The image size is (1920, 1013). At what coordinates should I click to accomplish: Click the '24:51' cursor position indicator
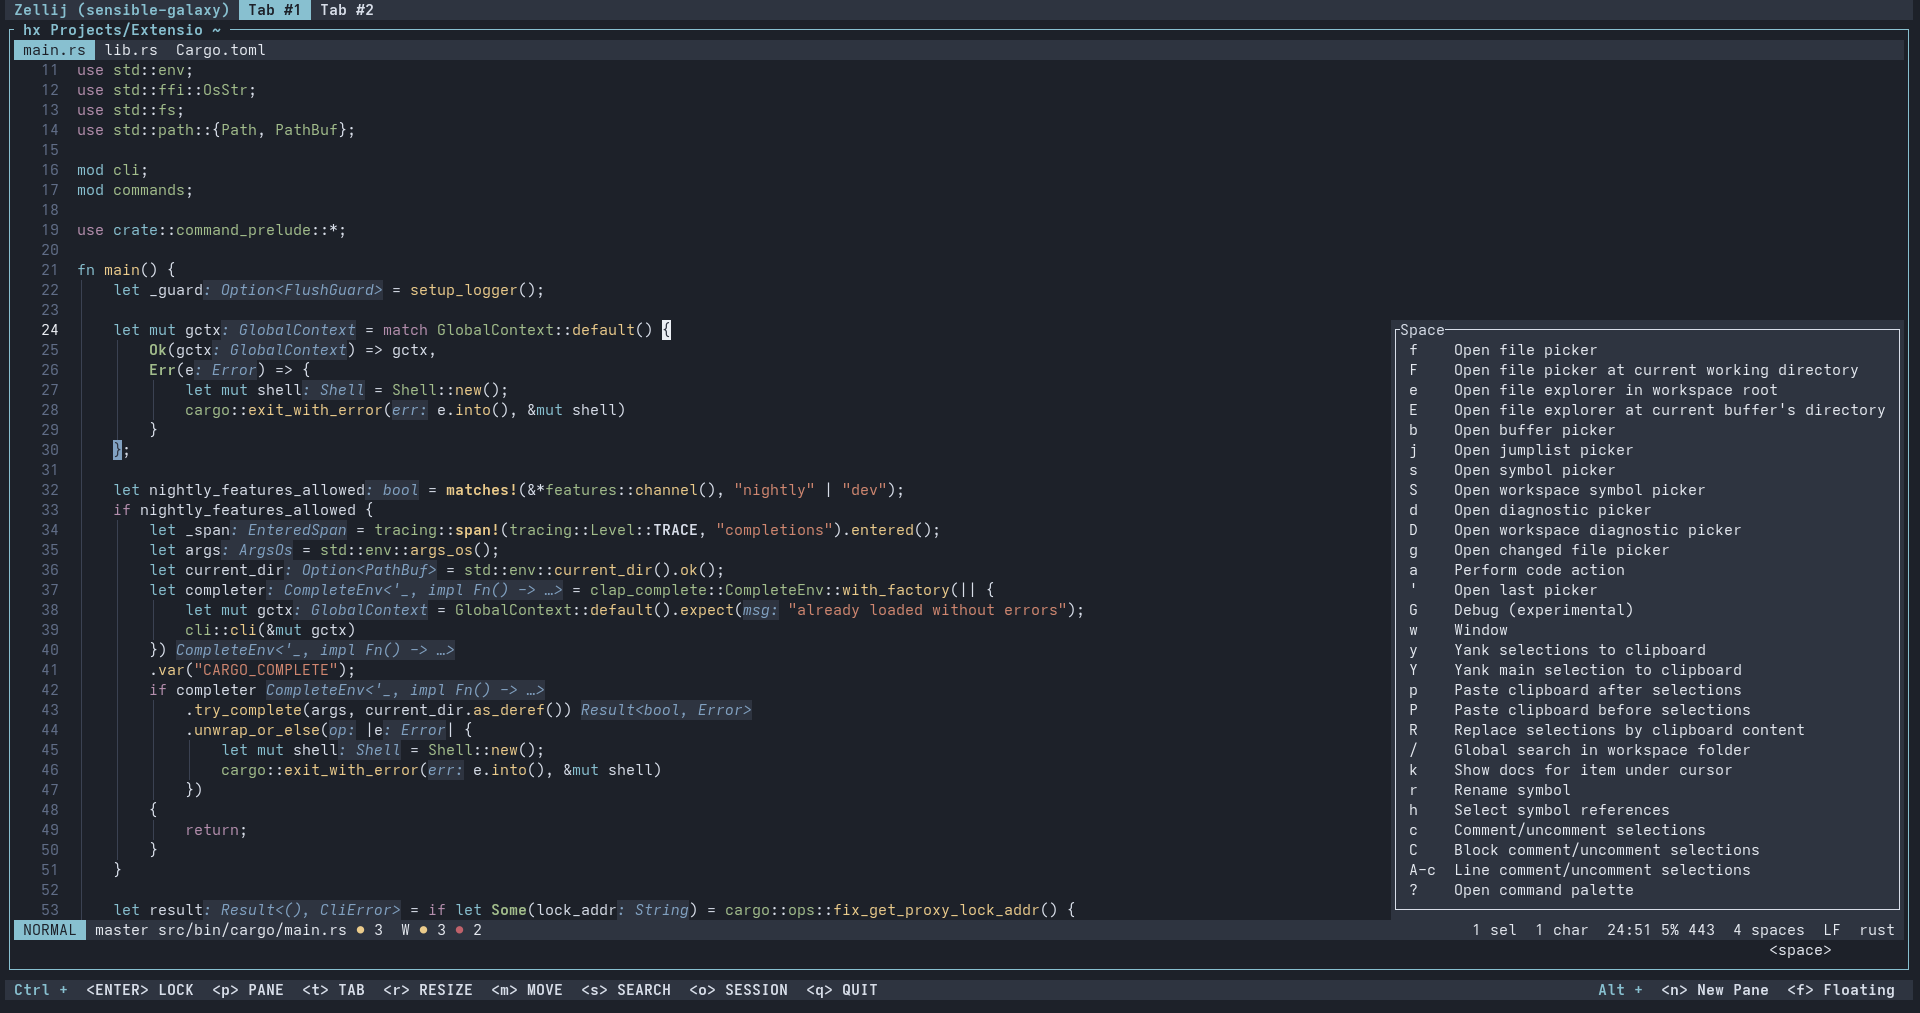click(x=1629, y=930)
